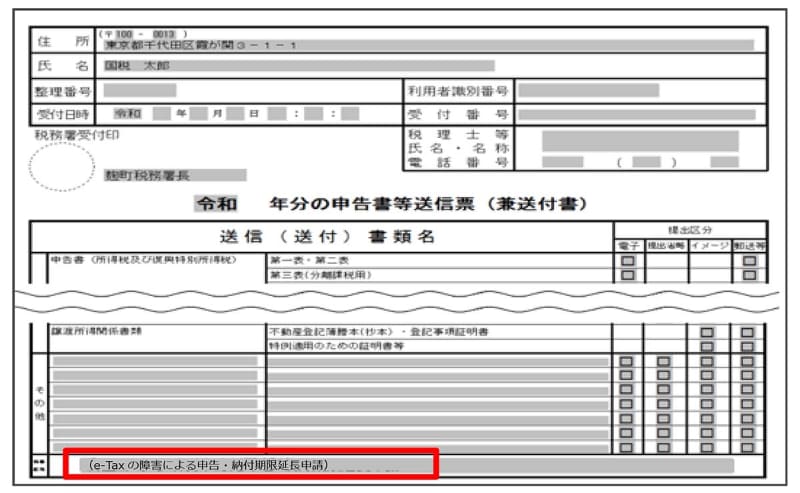Viewport: 800px width, 493px height.
Task: Click the 受付番号 input field
Action: (637, 114)
